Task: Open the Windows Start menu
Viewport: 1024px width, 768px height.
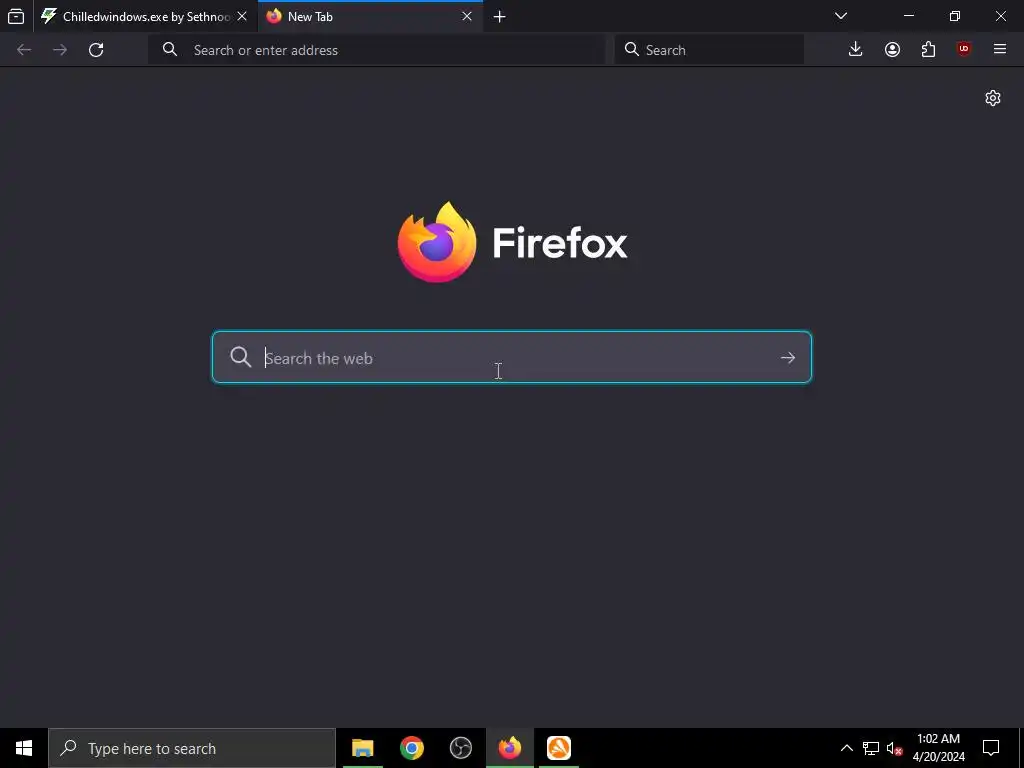Action: pos(24,748)
